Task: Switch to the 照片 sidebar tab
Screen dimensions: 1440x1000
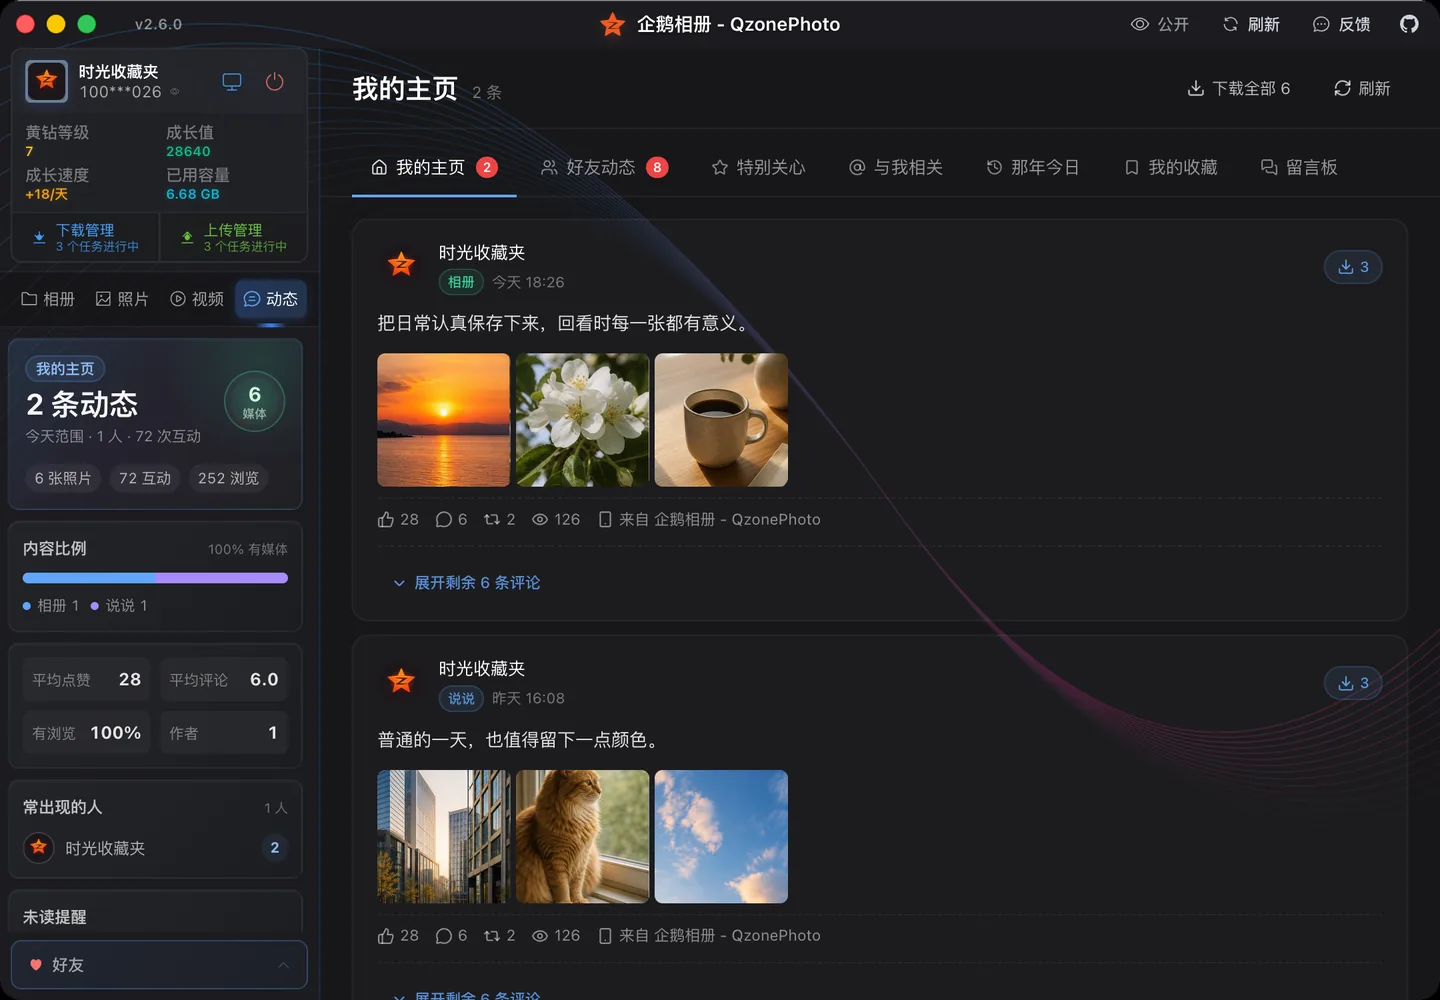Action: 122,299
